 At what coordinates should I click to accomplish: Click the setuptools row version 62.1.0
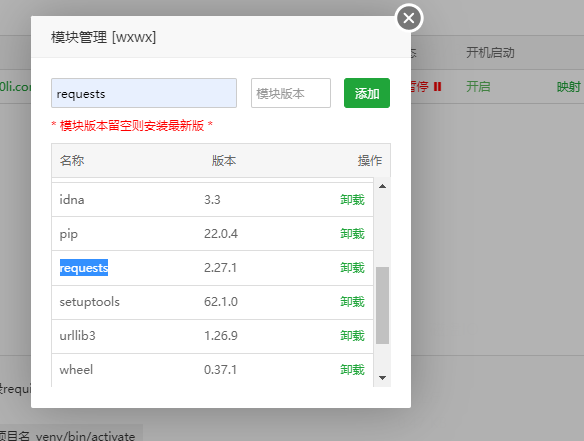221,302
